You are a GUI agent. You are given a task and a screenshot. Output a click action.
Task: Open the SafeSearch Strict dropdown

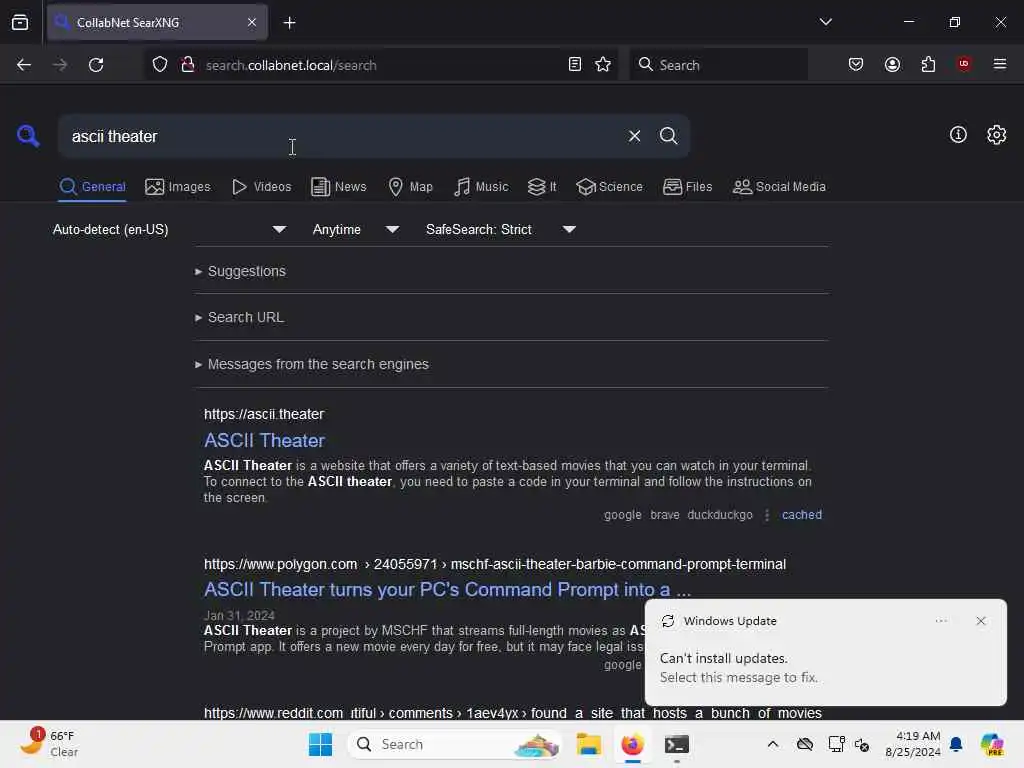tap(500, 229)
